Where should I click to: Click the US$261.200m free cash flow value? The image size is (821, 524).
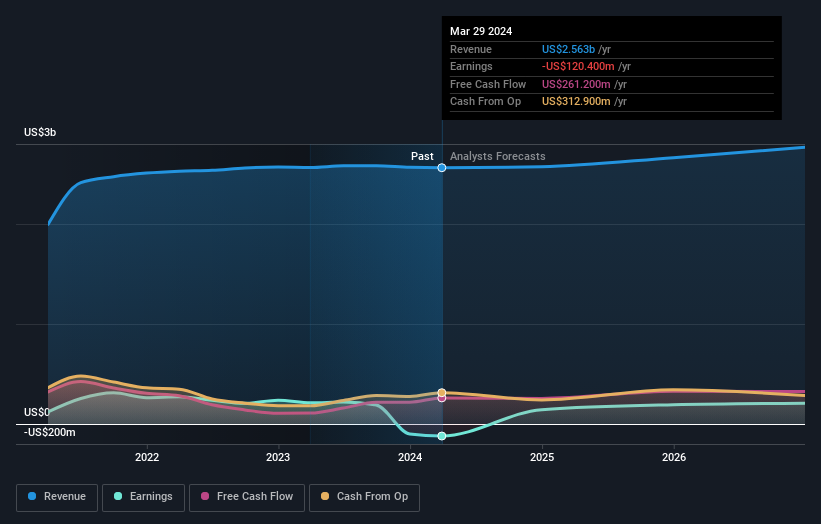[x=576, y=84]
